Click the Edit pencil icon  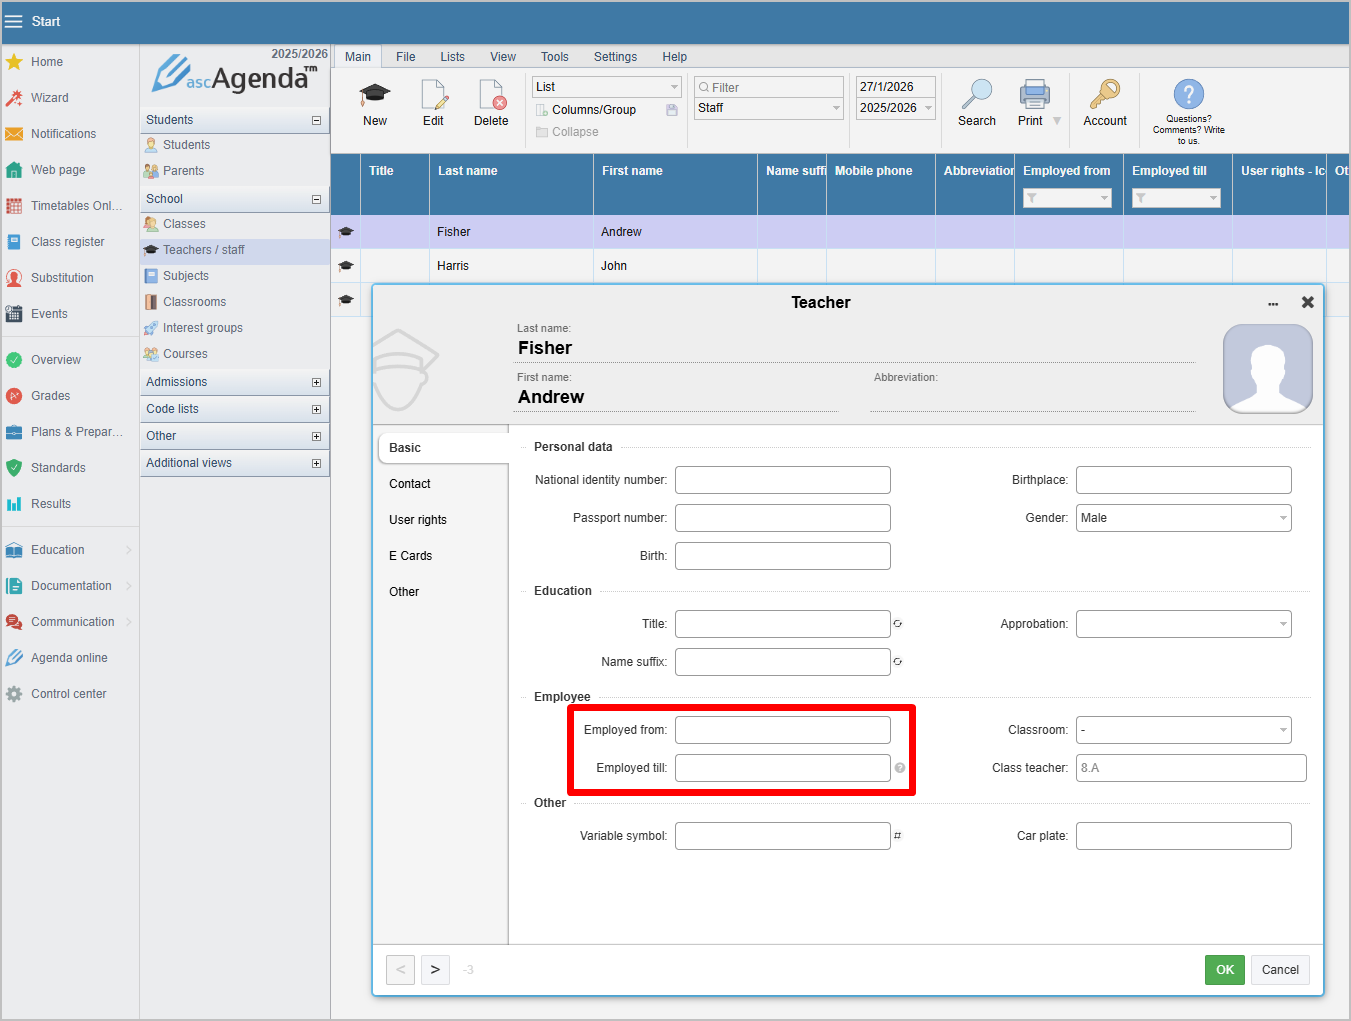click(433, 96)
